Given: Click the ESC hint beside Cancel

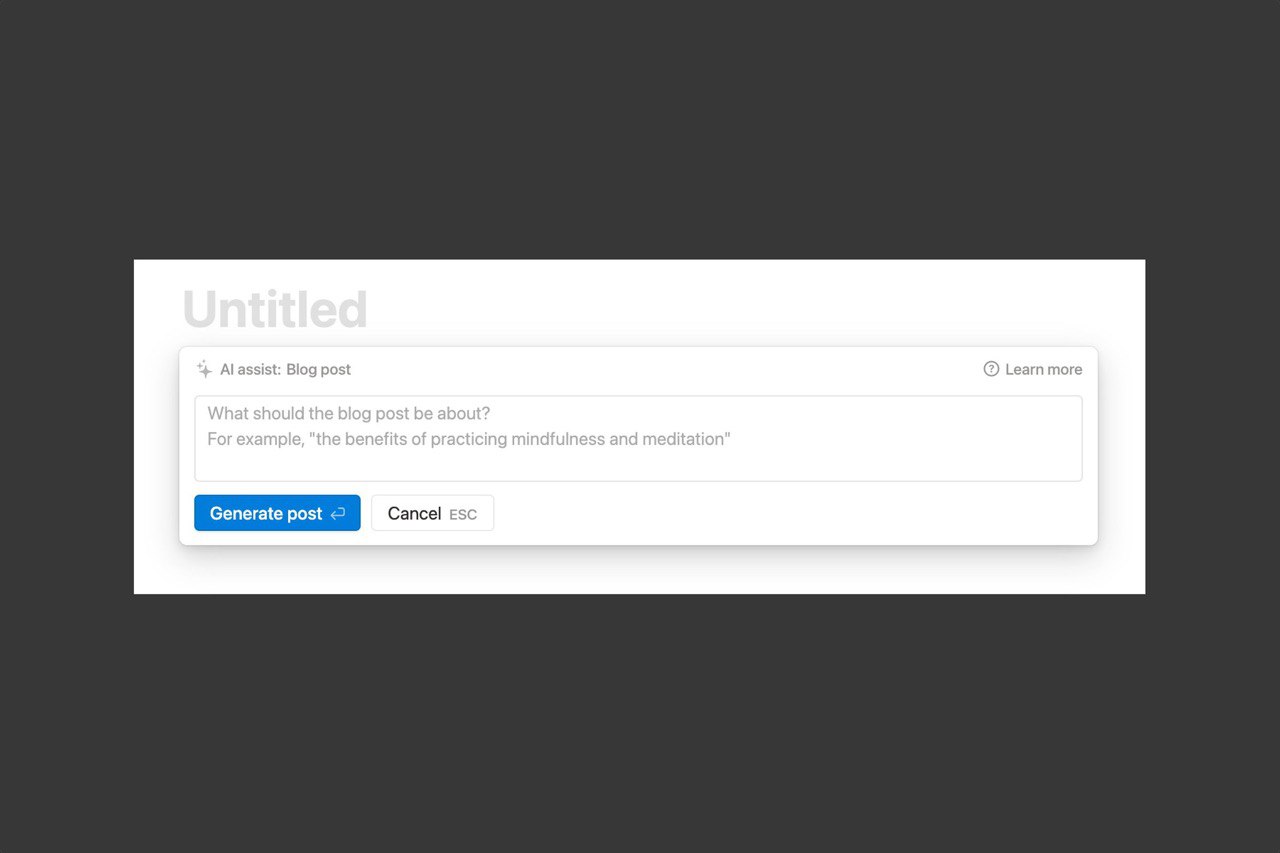Looking at the screenshot, I should 463,515.
